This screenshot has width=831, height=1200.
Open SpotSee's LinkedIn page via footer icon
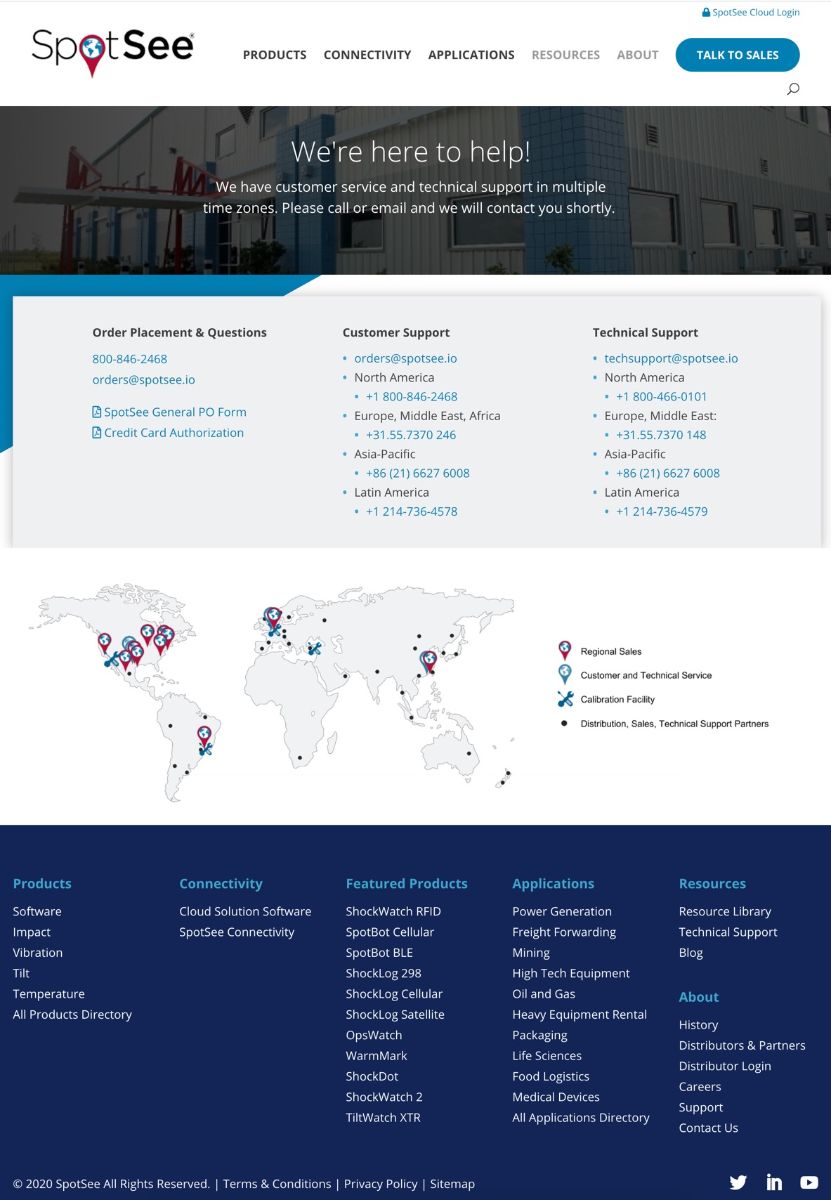click(x=774, y=1182)
